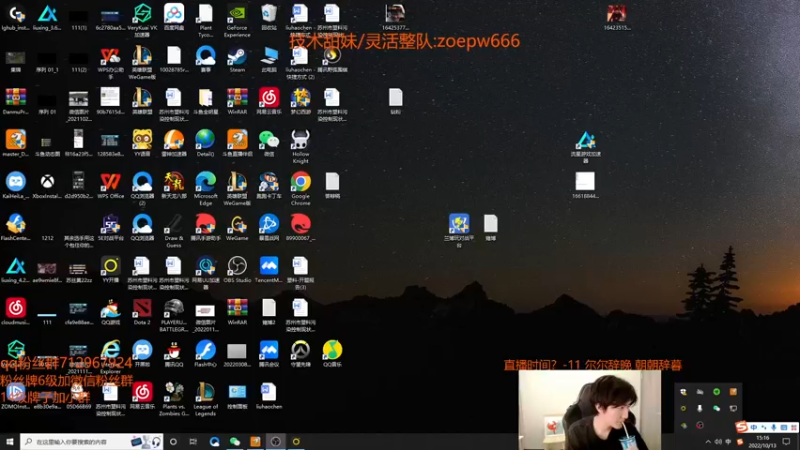Focus the taskbar search box
The image size is (800, 450).
pyautogui.click(x=92, y=441)
